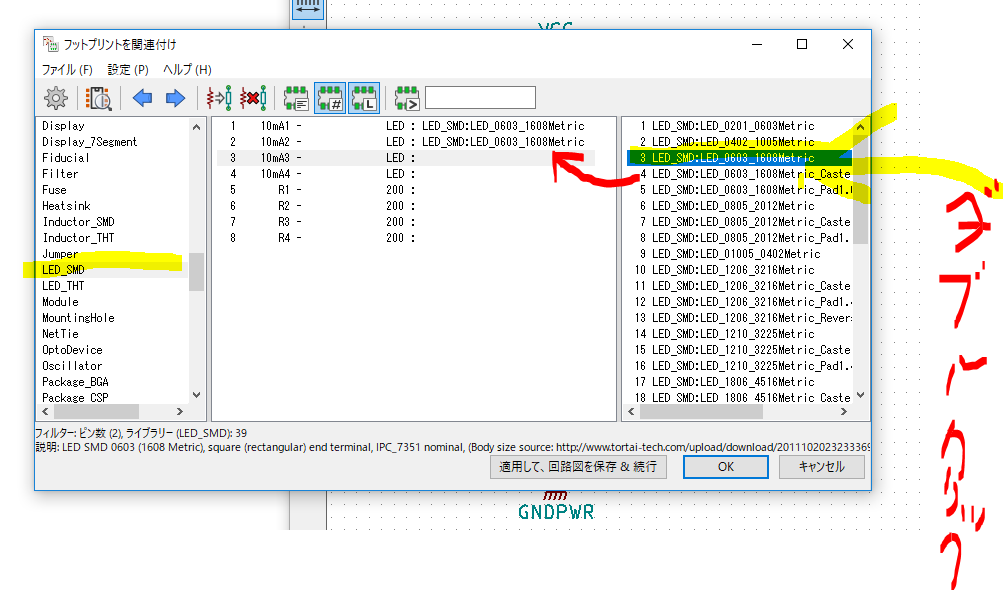
Task: Focus the footprint text filter field
Action: (480, 98)
